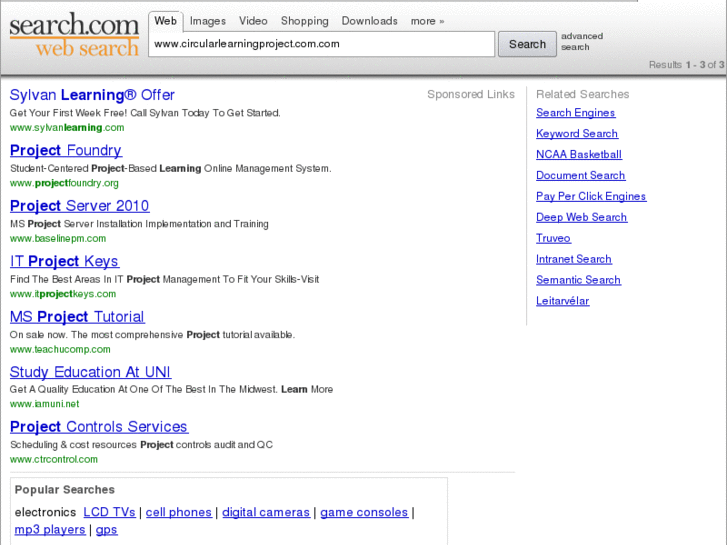The width and height of the screenshot is (727, 545).
Task: Open digital cameras popular search
Action: 266,512
